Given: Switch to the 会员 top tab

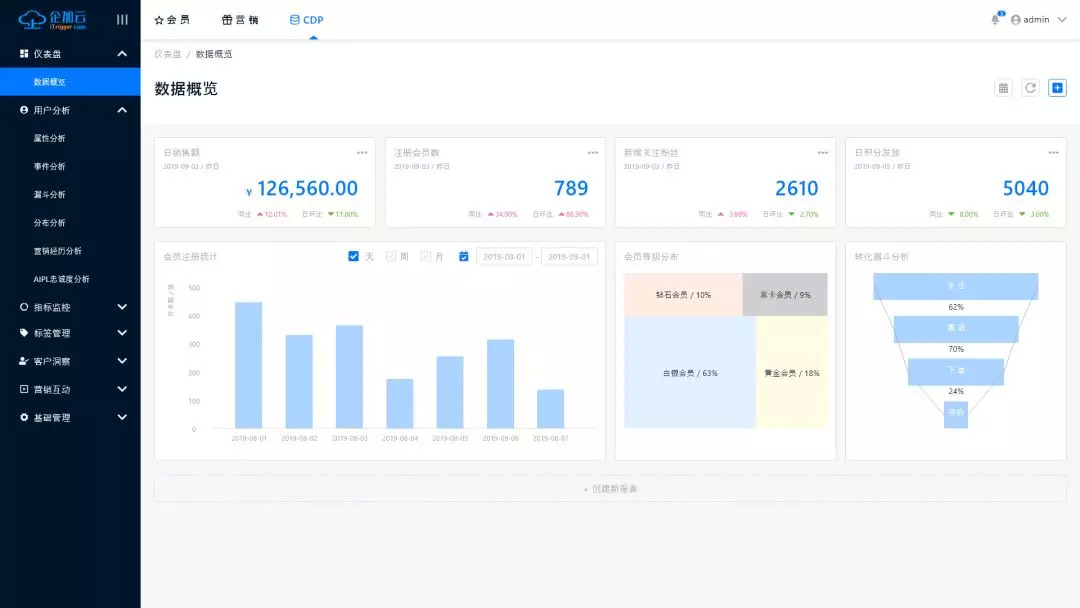Looking at the screenshot, I should pos(172,20).
